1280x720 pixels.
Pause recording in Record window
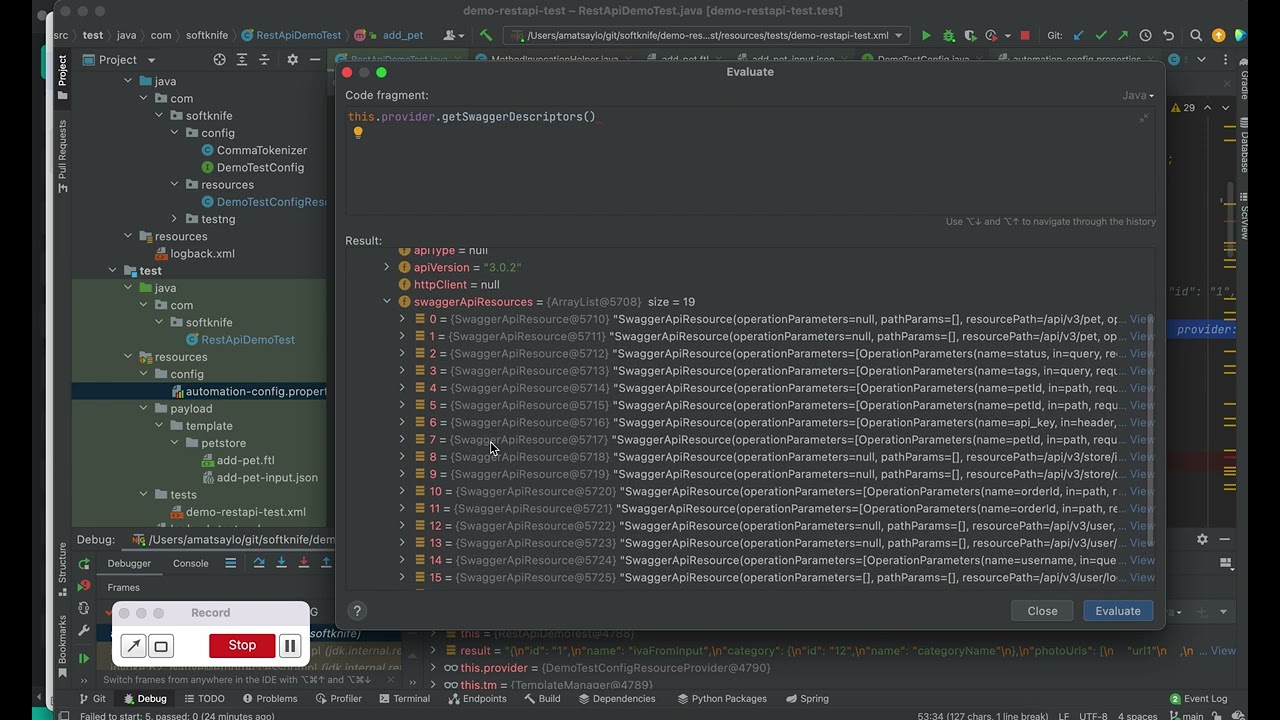pos(289,646)
